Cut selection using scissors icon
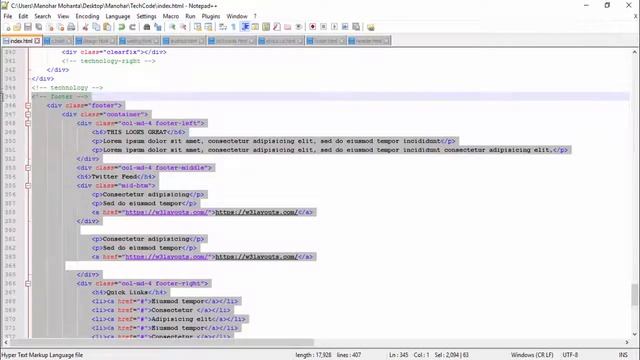The width and height of the screenshot is (640, 360). pyautogui.click(x=85, y=27)
